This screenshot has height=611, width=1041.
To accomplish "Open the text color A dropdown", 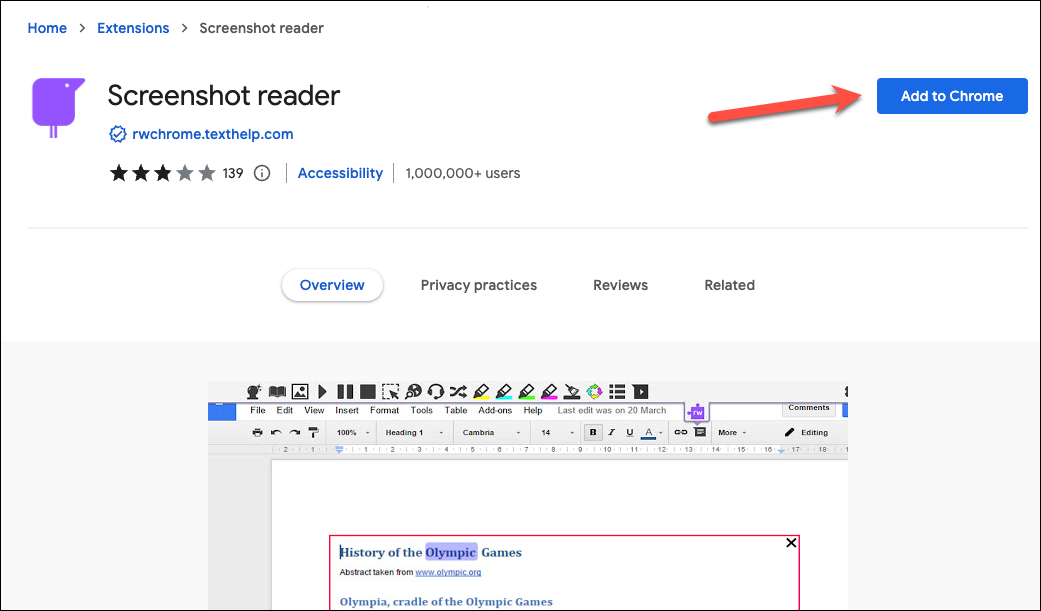I will (x=652, y=432).
